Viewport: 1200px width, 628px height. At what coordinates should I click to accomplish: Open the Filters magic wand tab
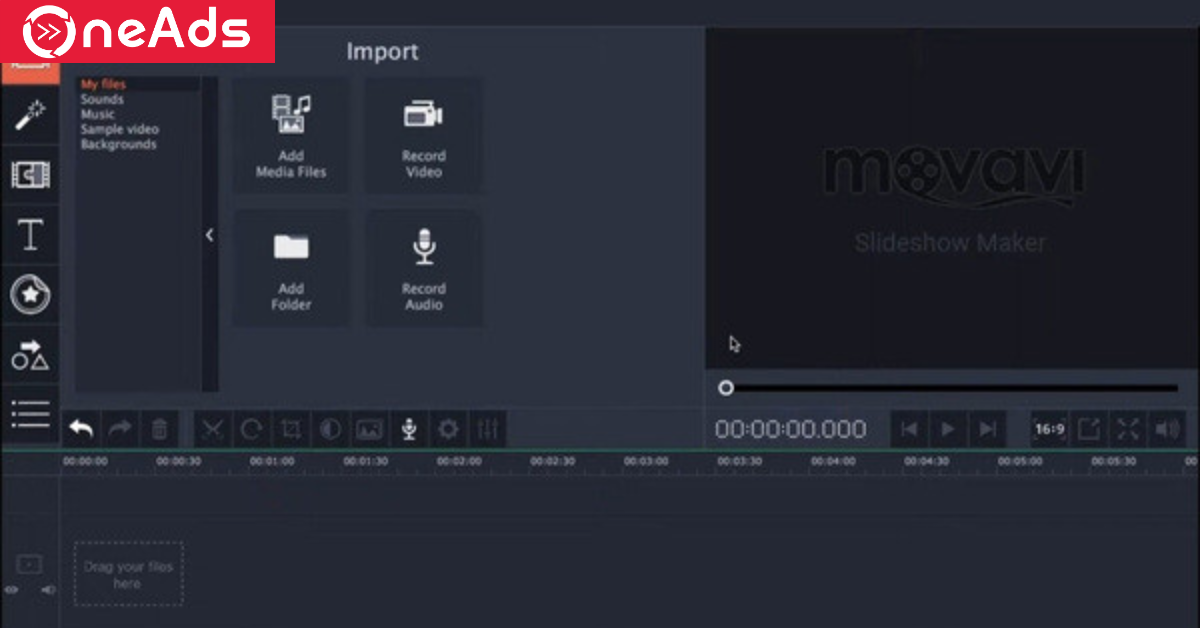coord(30,116)
